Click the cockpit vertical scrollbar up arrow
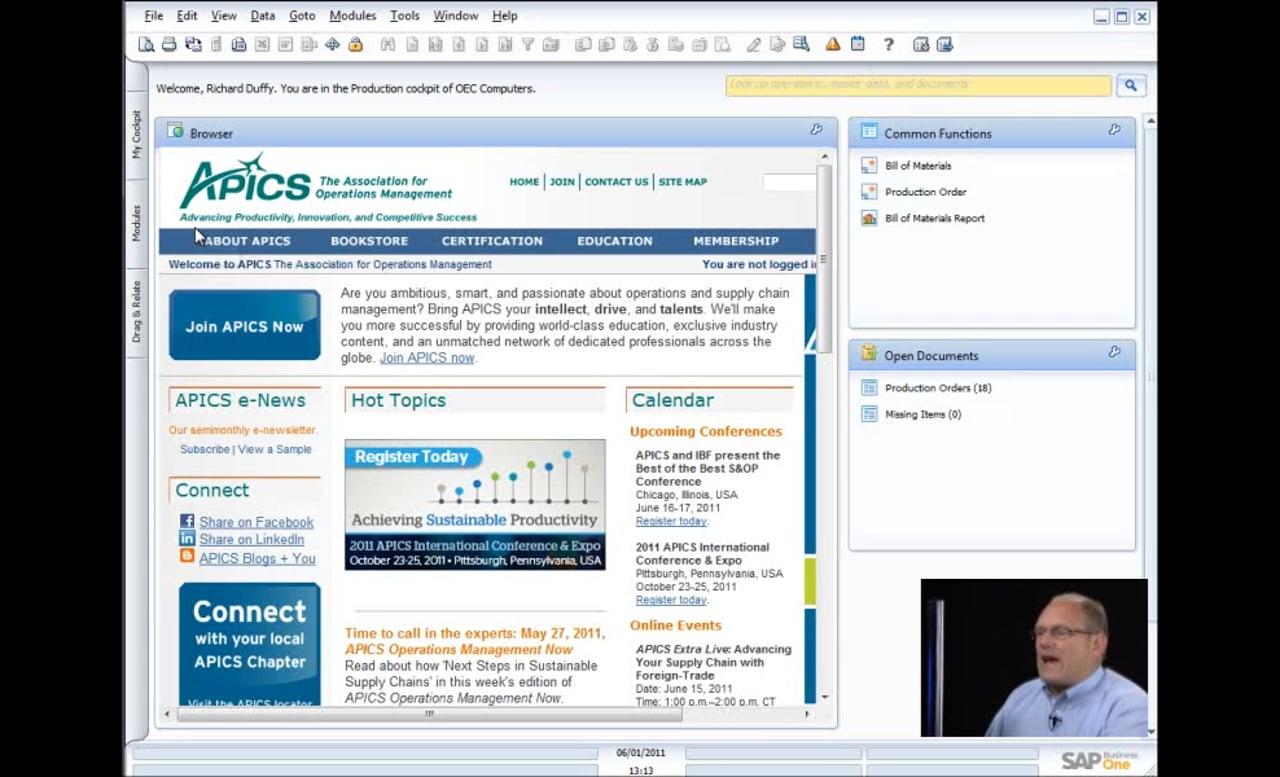 (x=1150, y=121)
